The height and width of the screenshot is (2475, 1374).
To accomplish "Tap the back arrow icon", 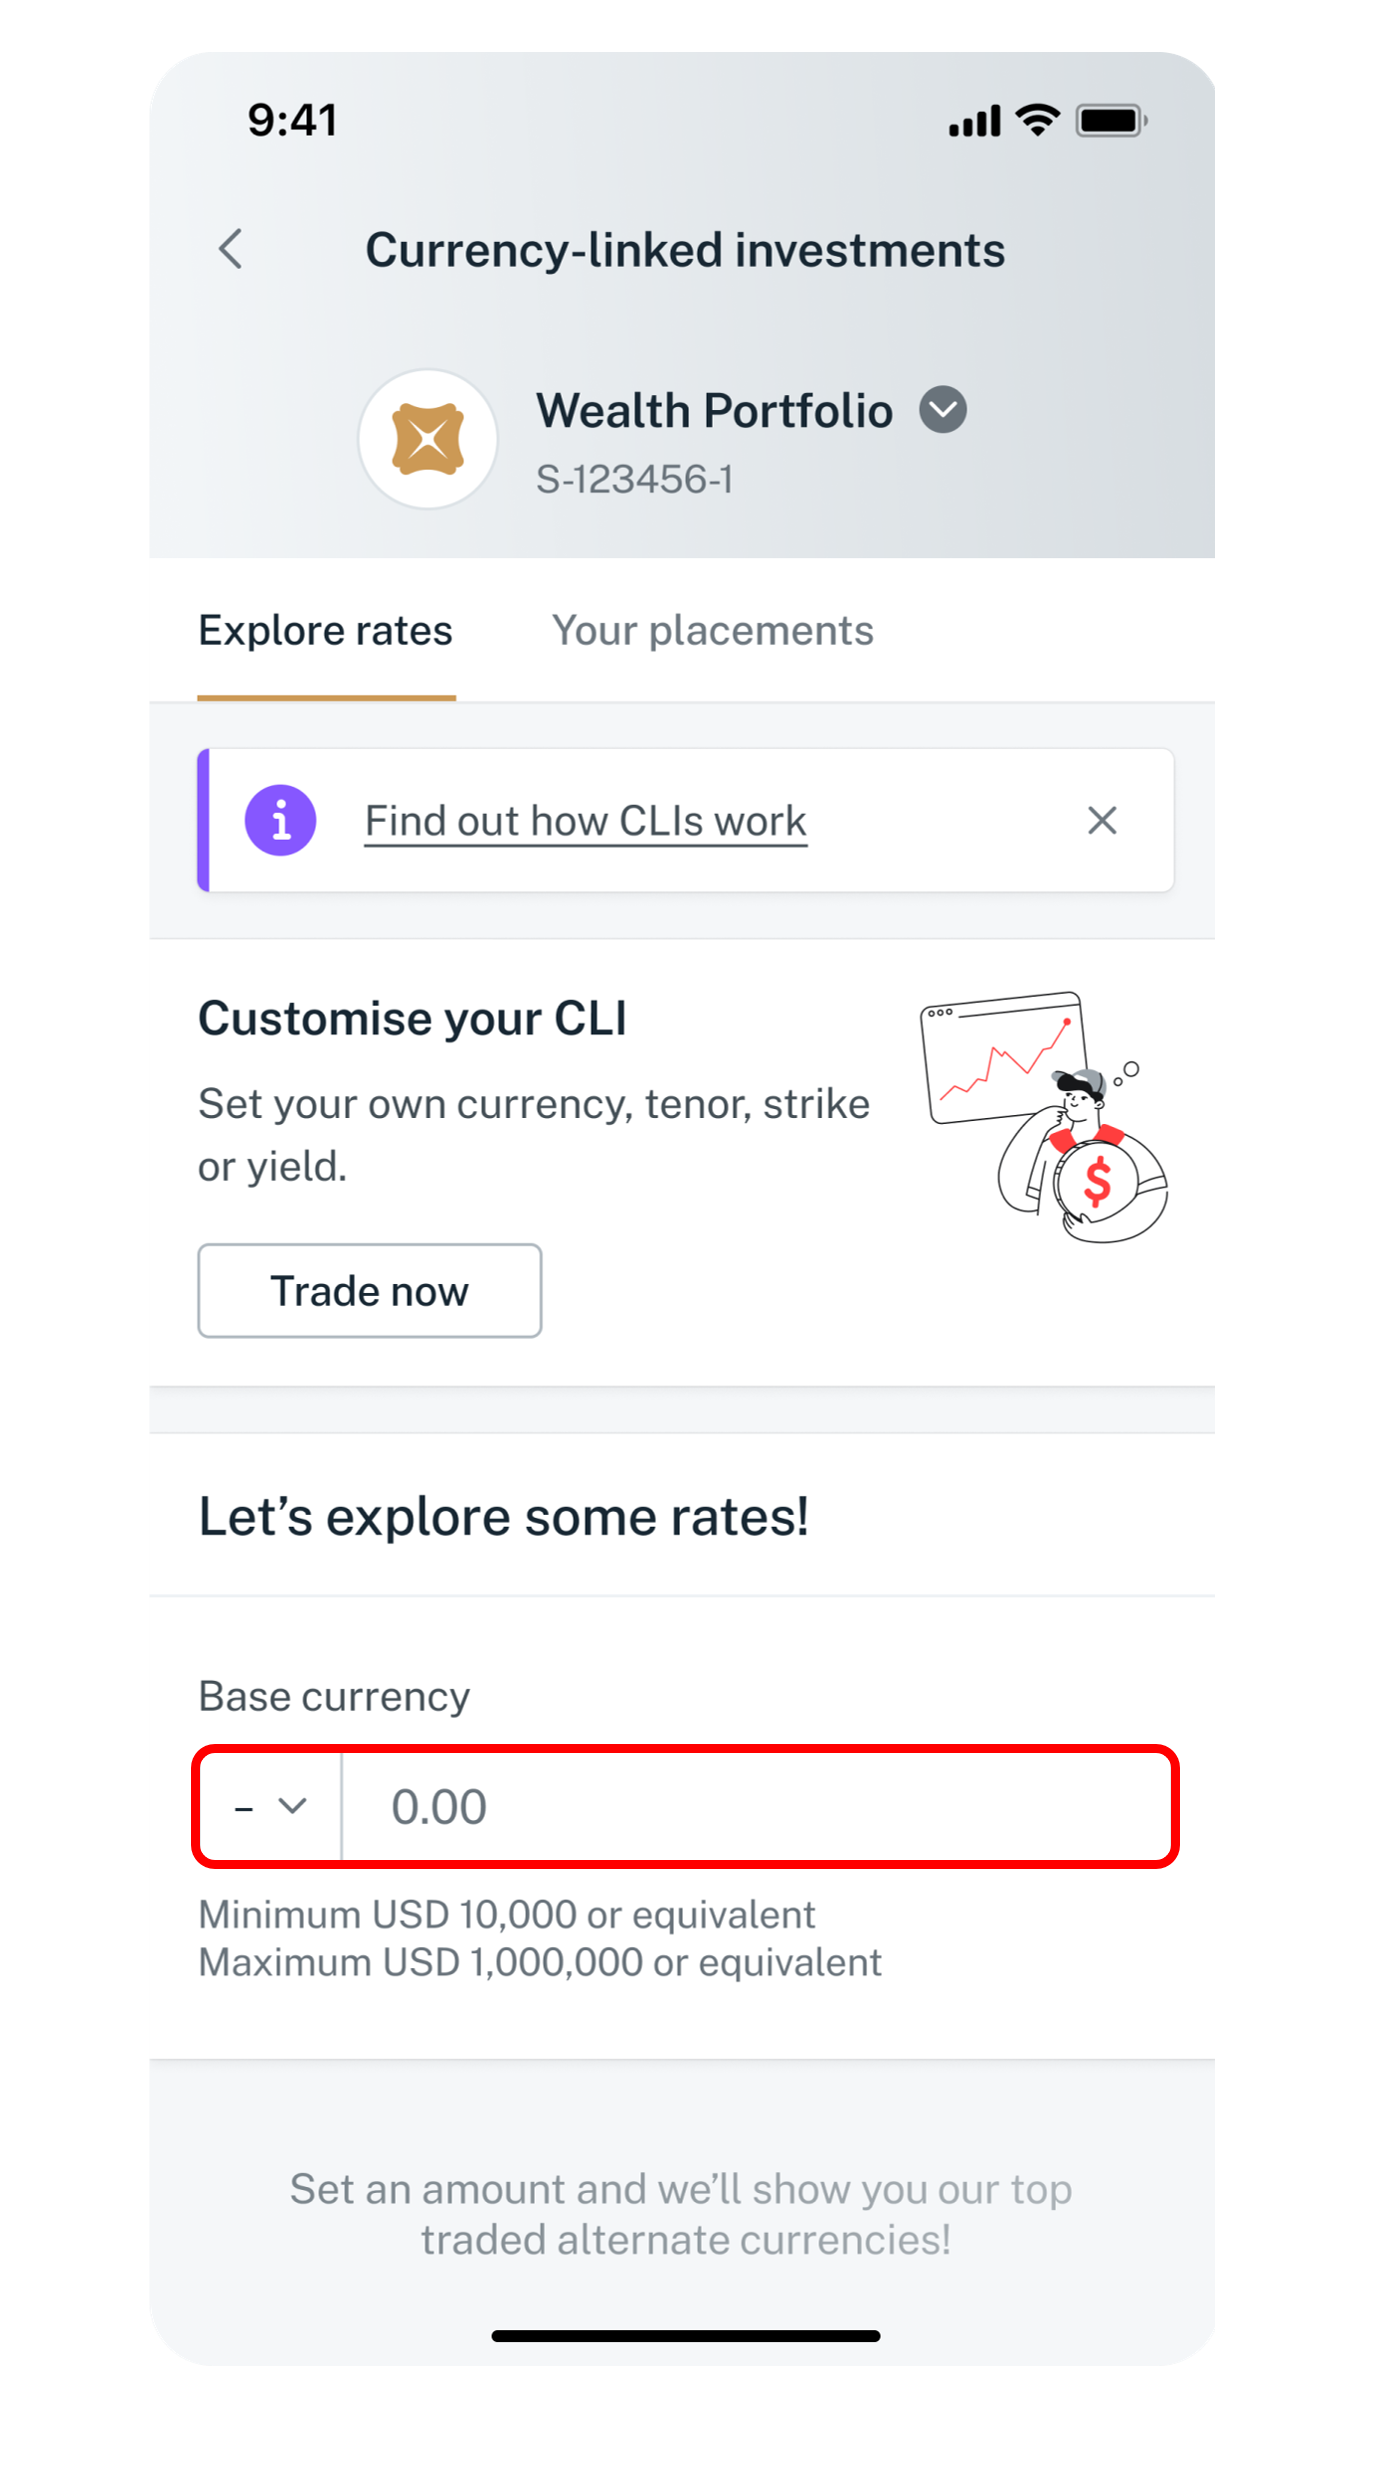I will 231,249.
